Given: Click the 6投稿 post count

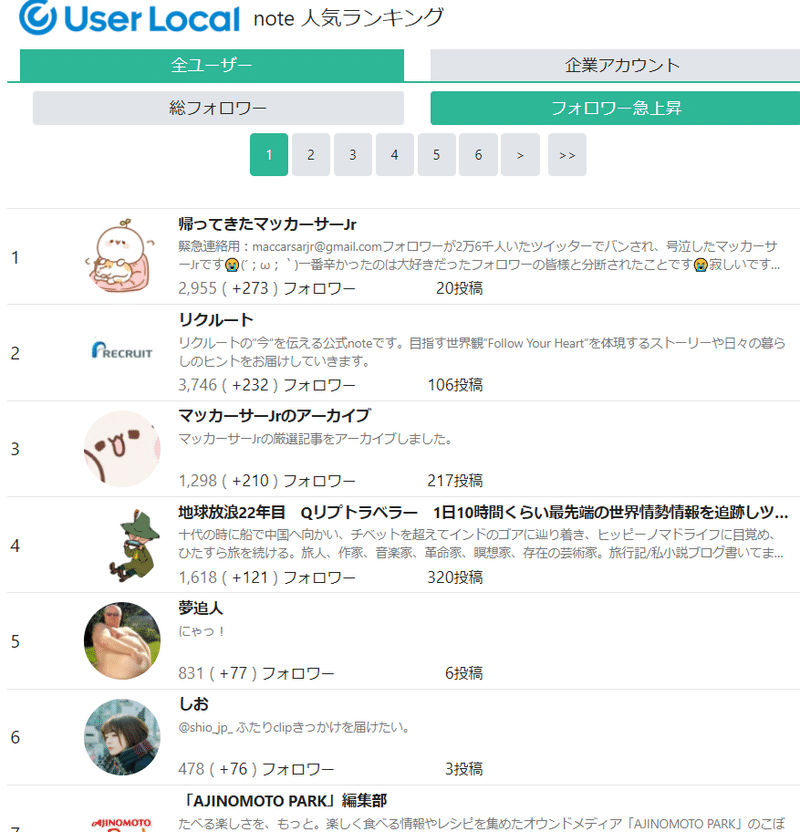Looking at the screenshot, I should pyautogui.click(x=464, y=673).
